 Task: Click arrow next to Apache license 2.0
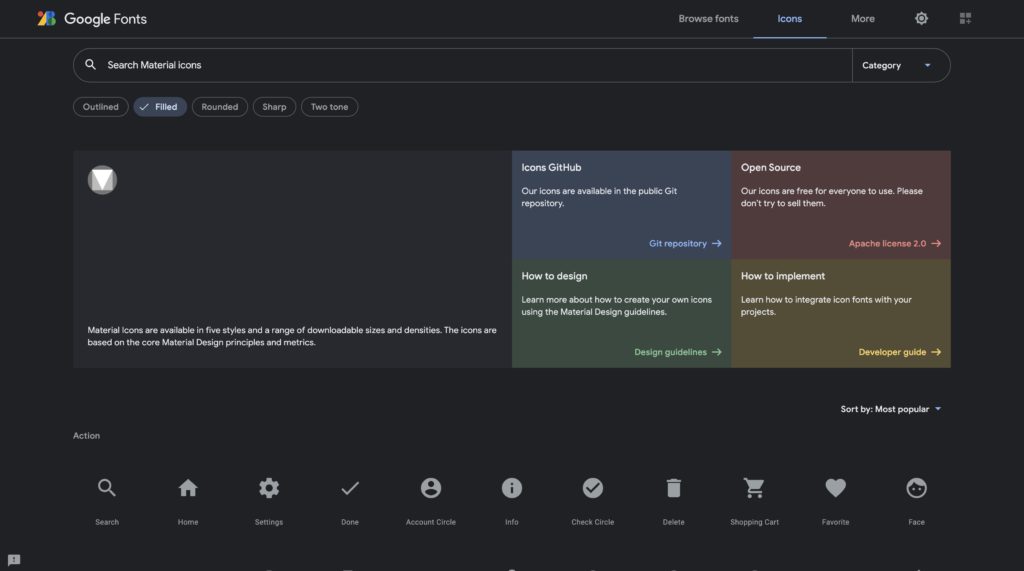click(x=936, y=243)
